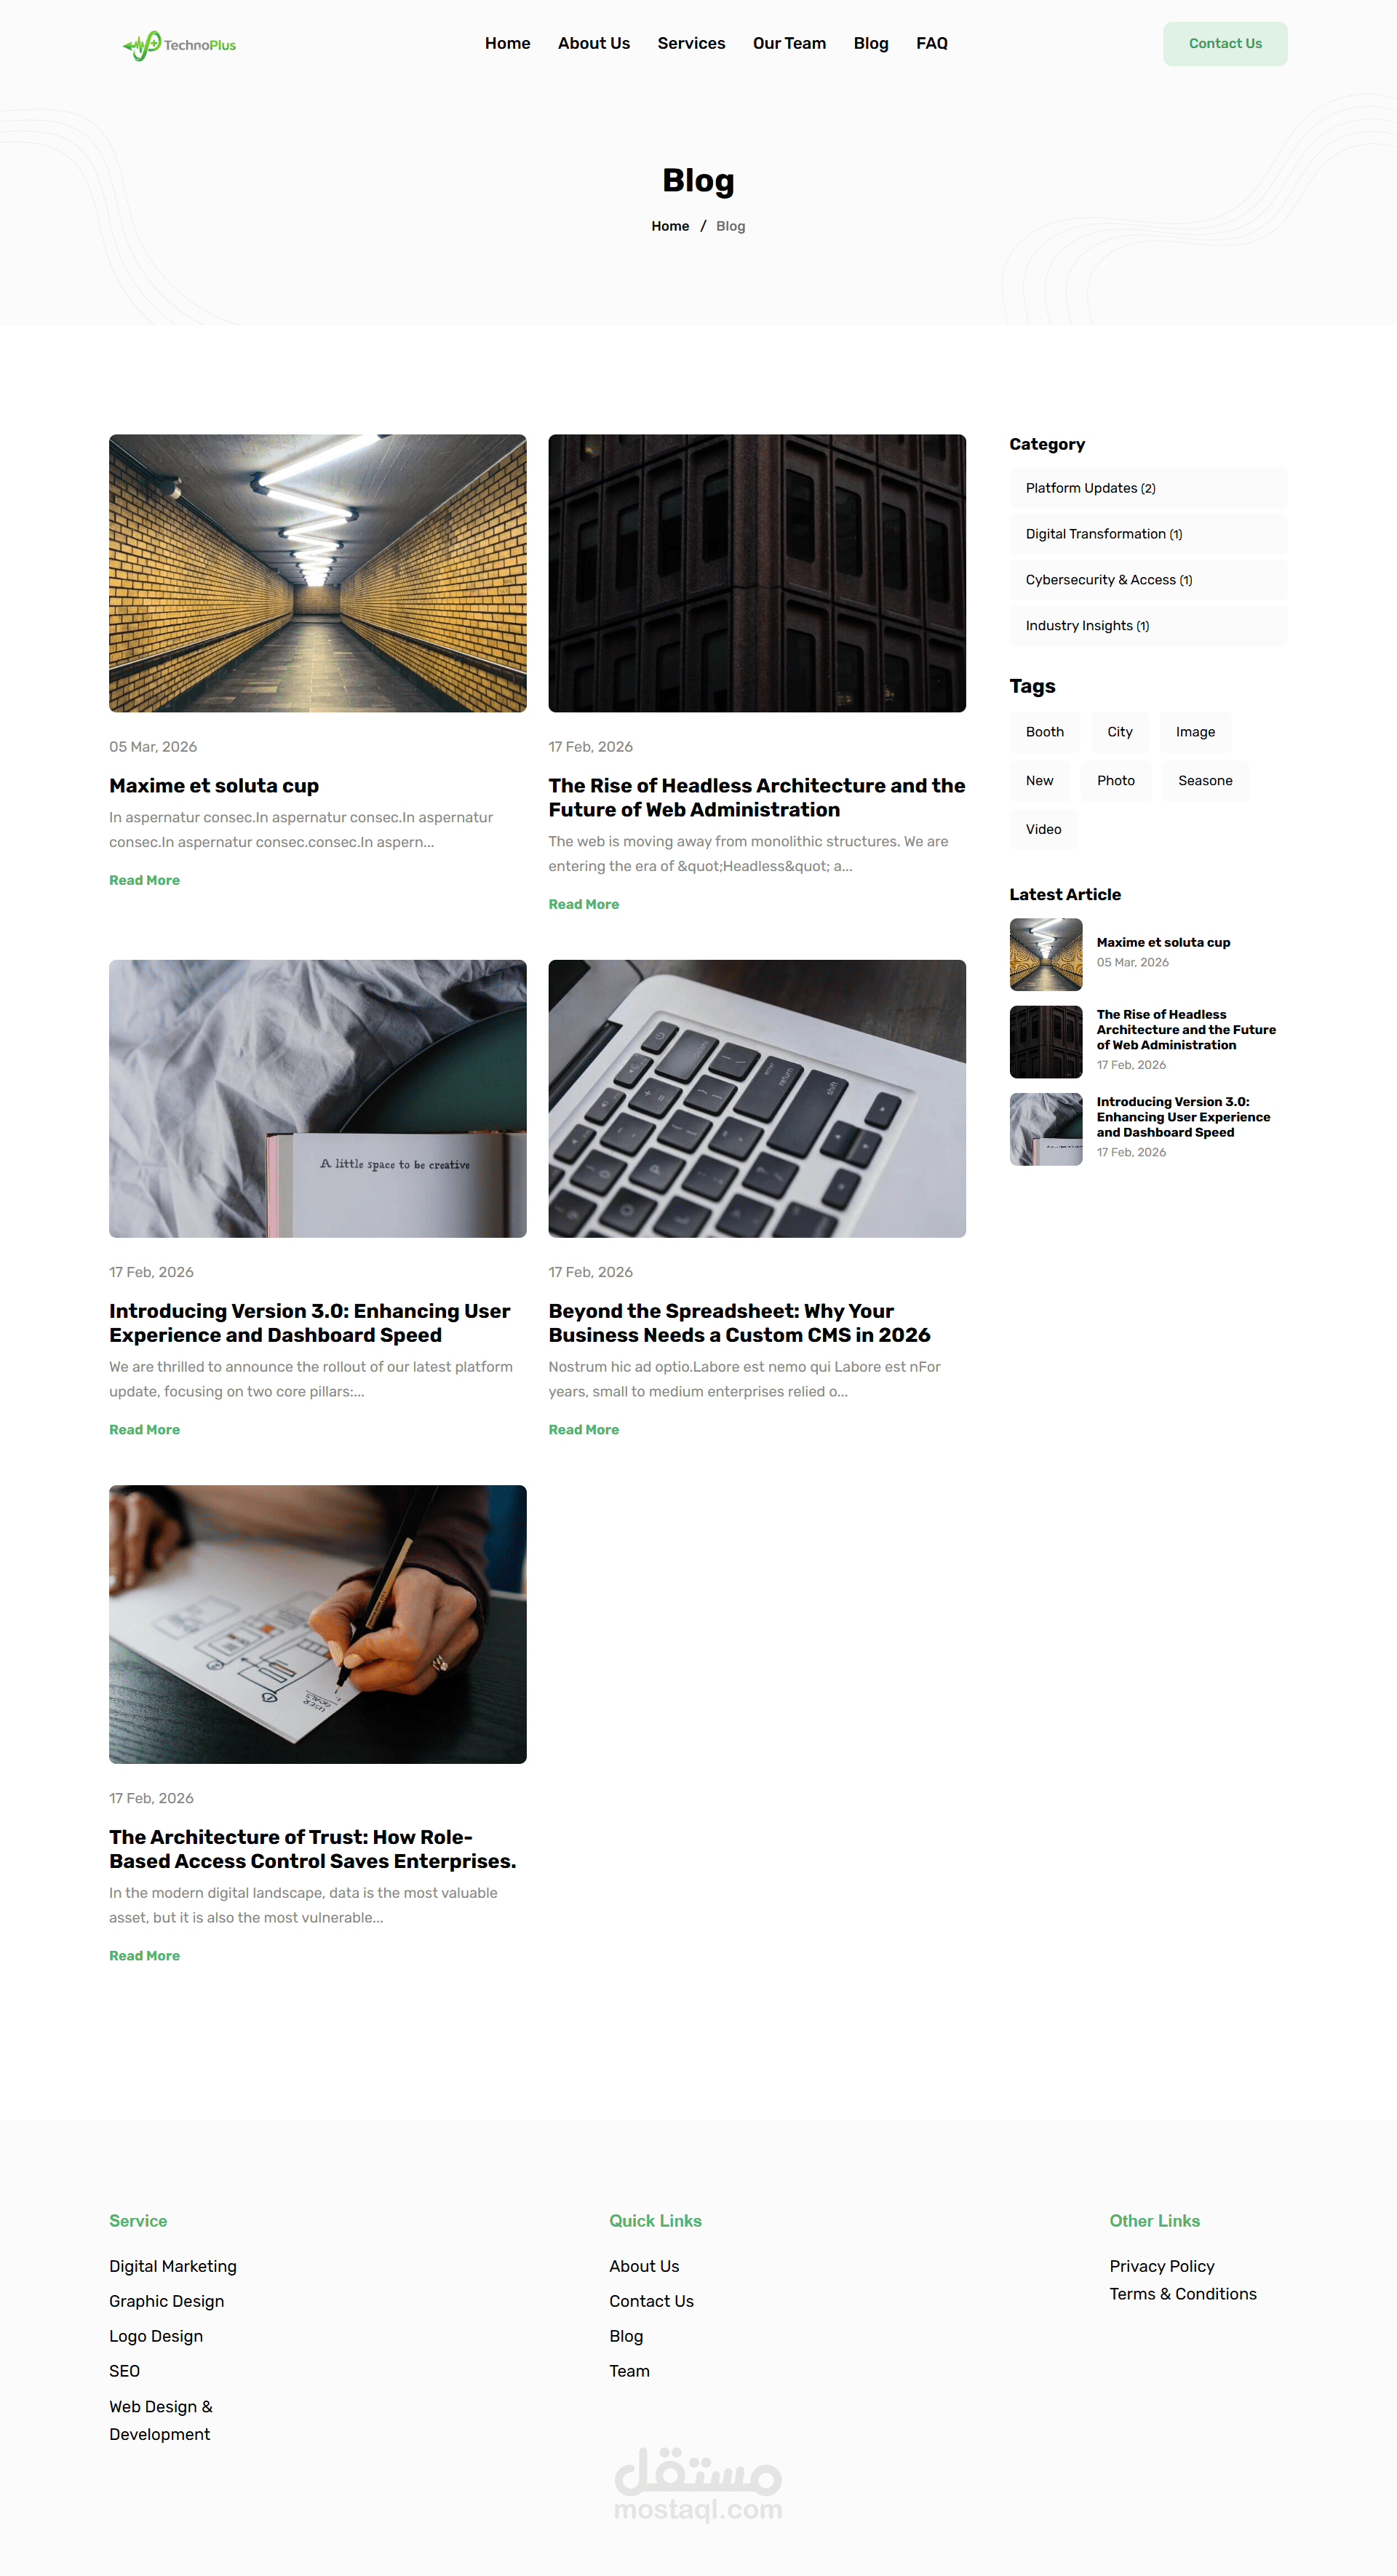Open the brick tunnel article thumbnail
Image resolution: width=1397 pixels, height=2576 pixels.
(x=318, y=573)
